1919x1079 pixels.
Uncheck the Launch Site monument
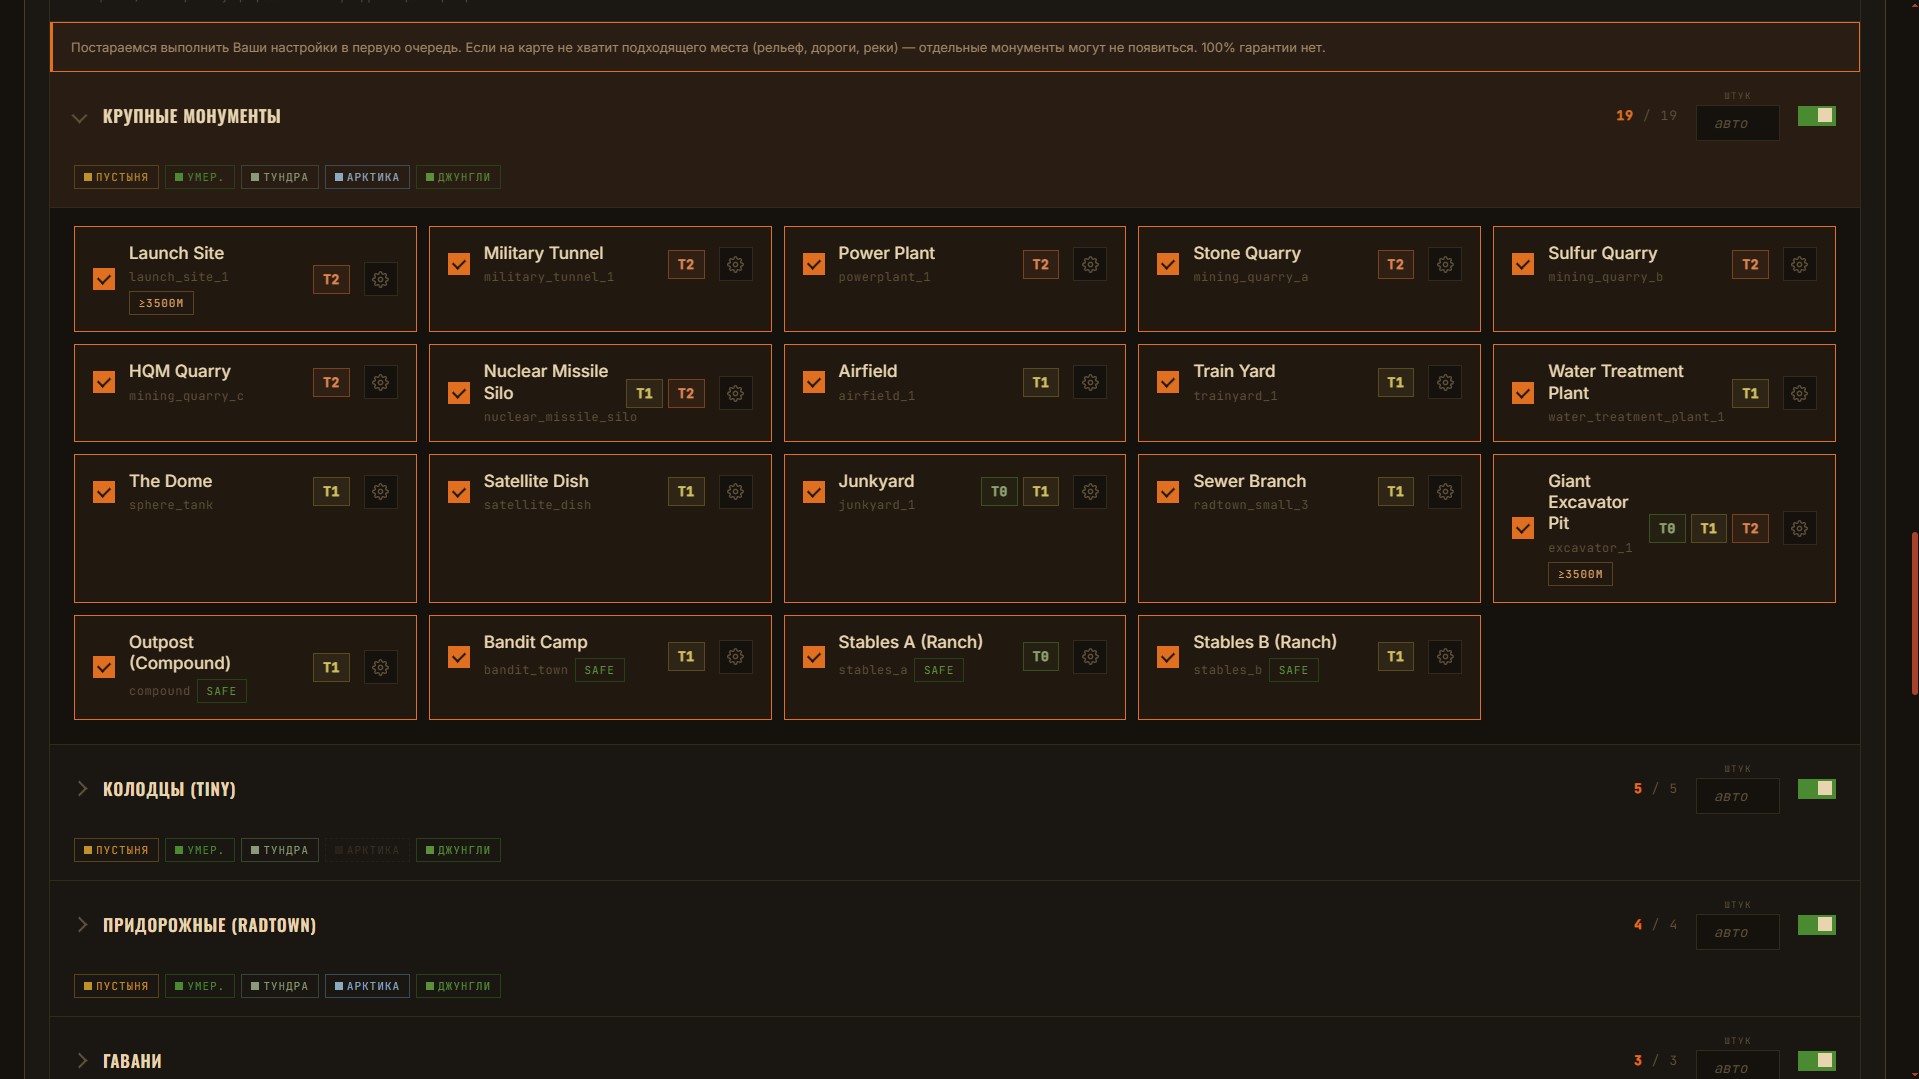pyautogui.click(x=104, y=279)
